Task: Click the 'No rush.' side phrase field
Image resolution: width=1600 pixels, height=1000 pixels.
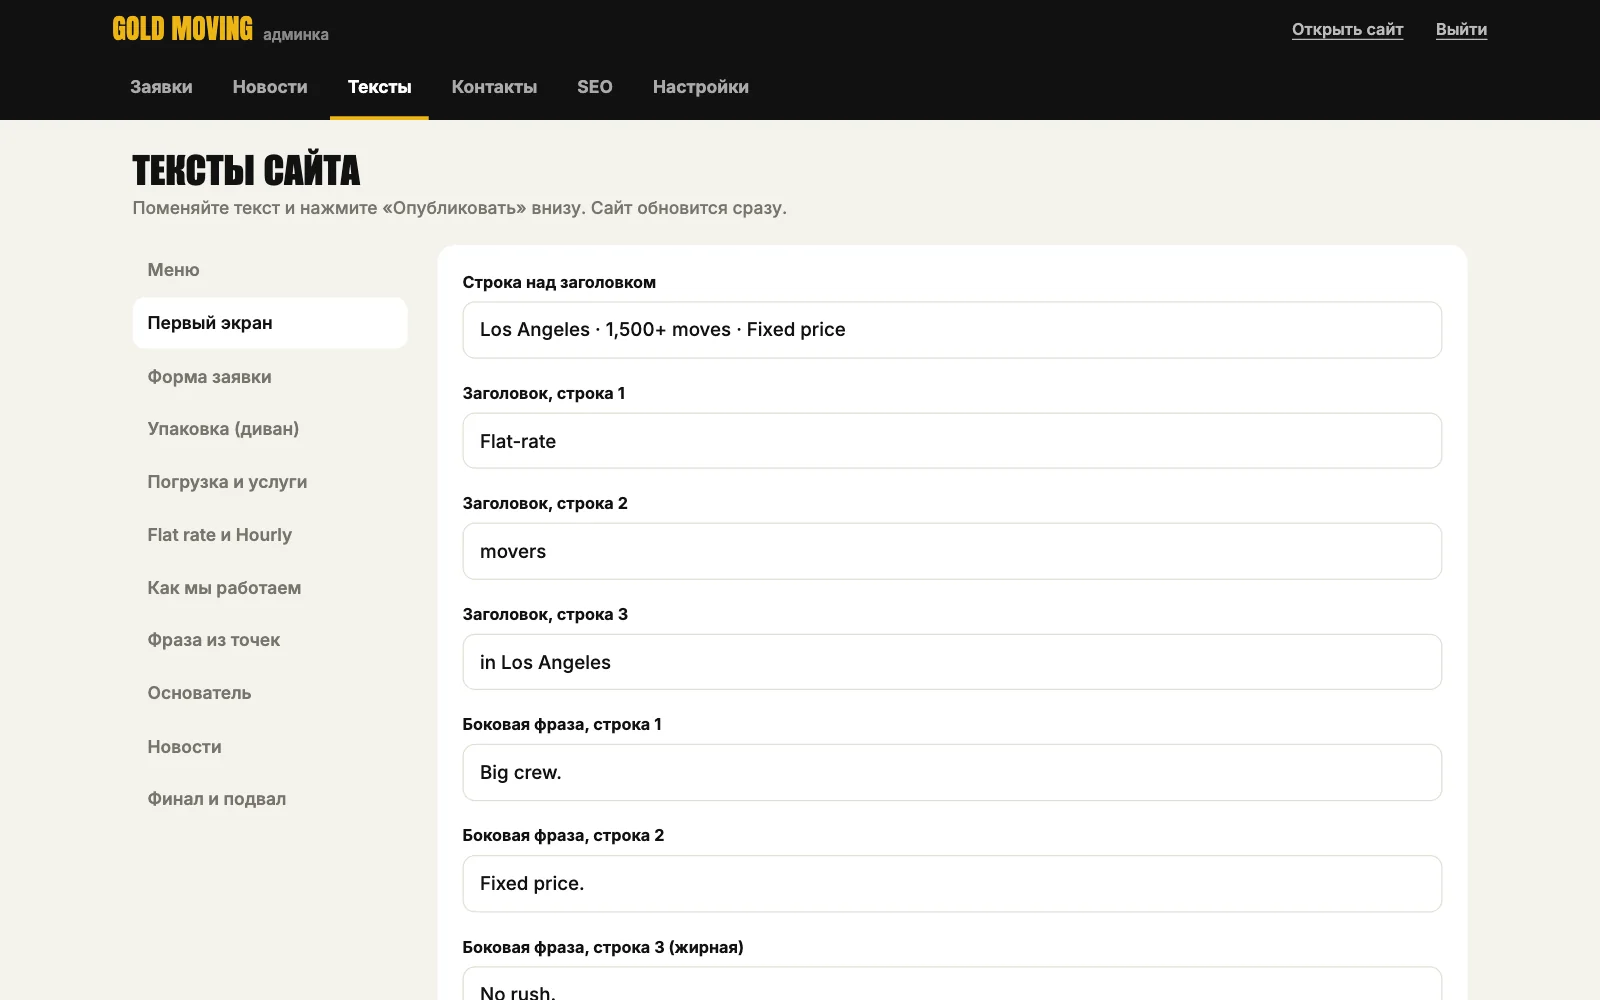Action: 952,985
